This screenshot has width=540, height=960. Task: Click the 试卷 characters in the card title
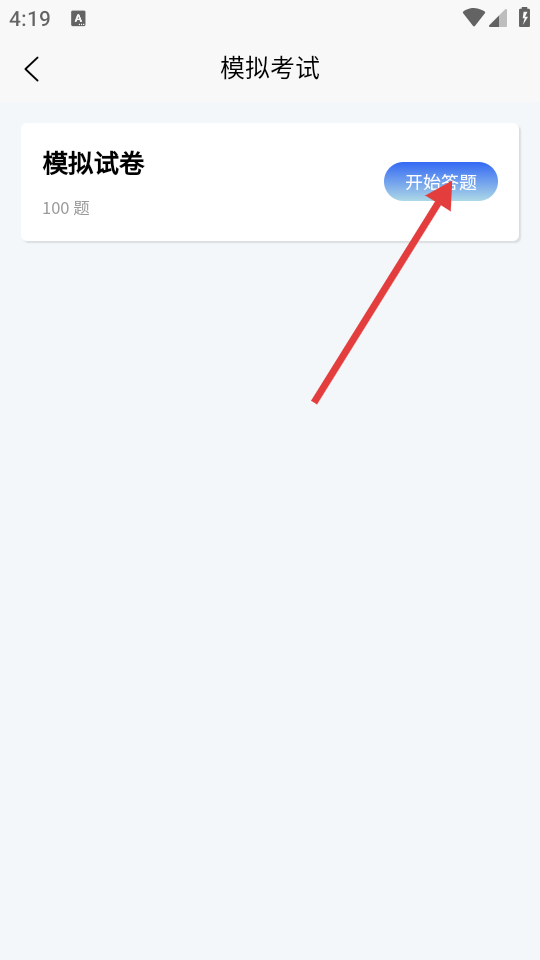(119, 164)
